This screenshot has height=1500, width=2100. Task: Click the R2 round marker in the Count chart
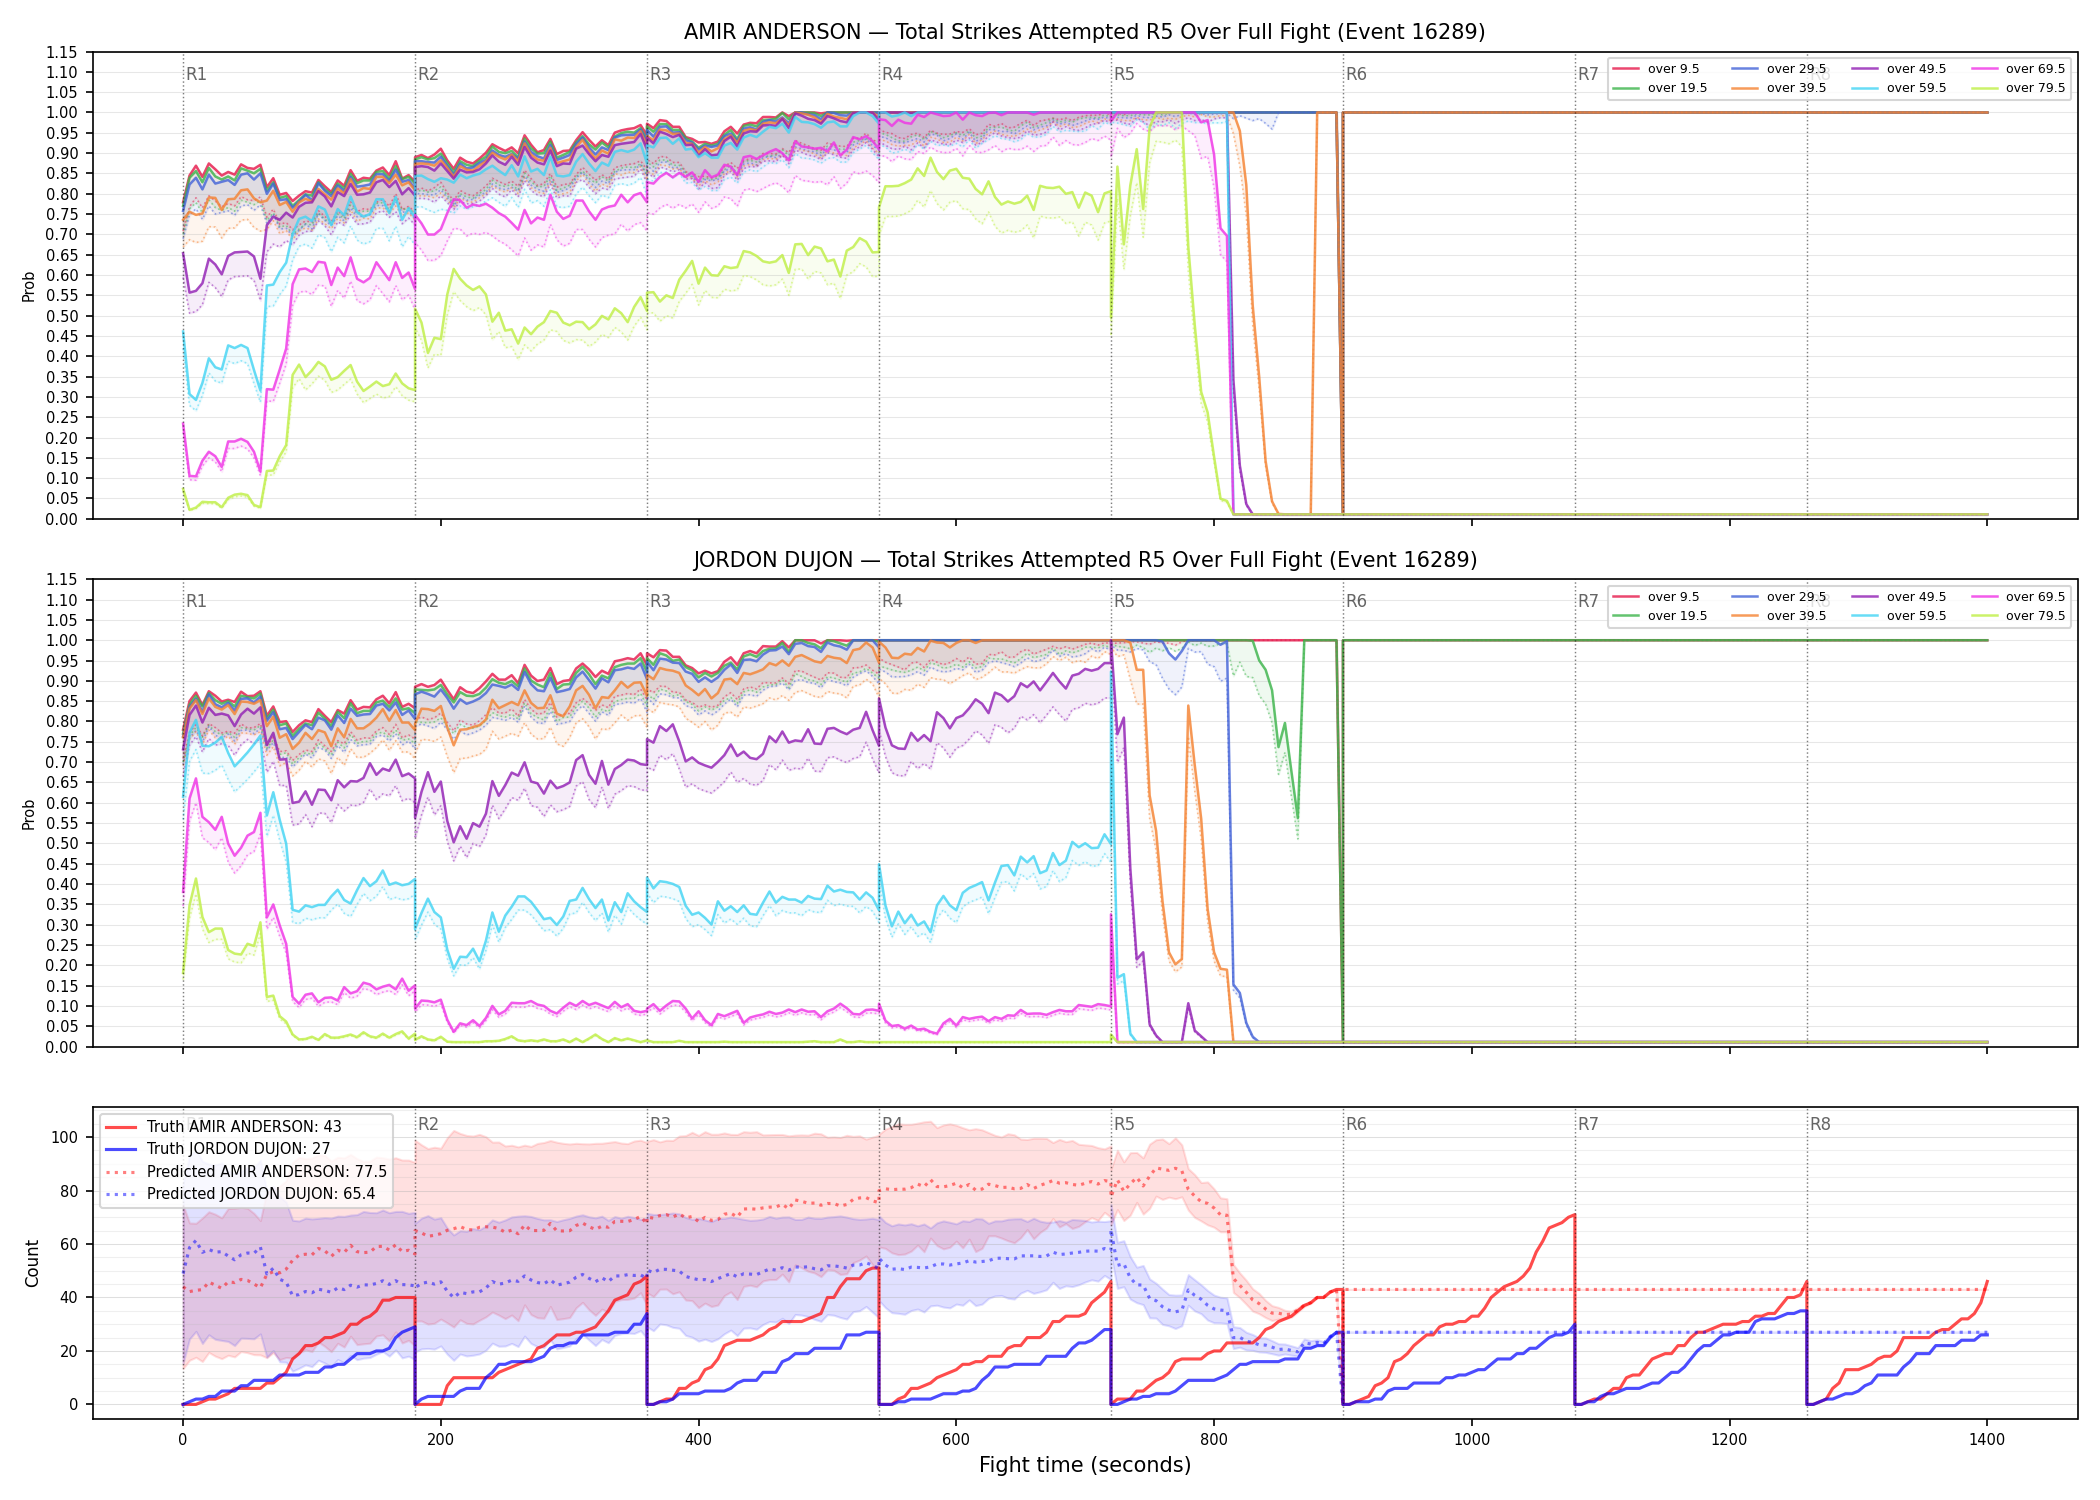(x=428, y=1124)
